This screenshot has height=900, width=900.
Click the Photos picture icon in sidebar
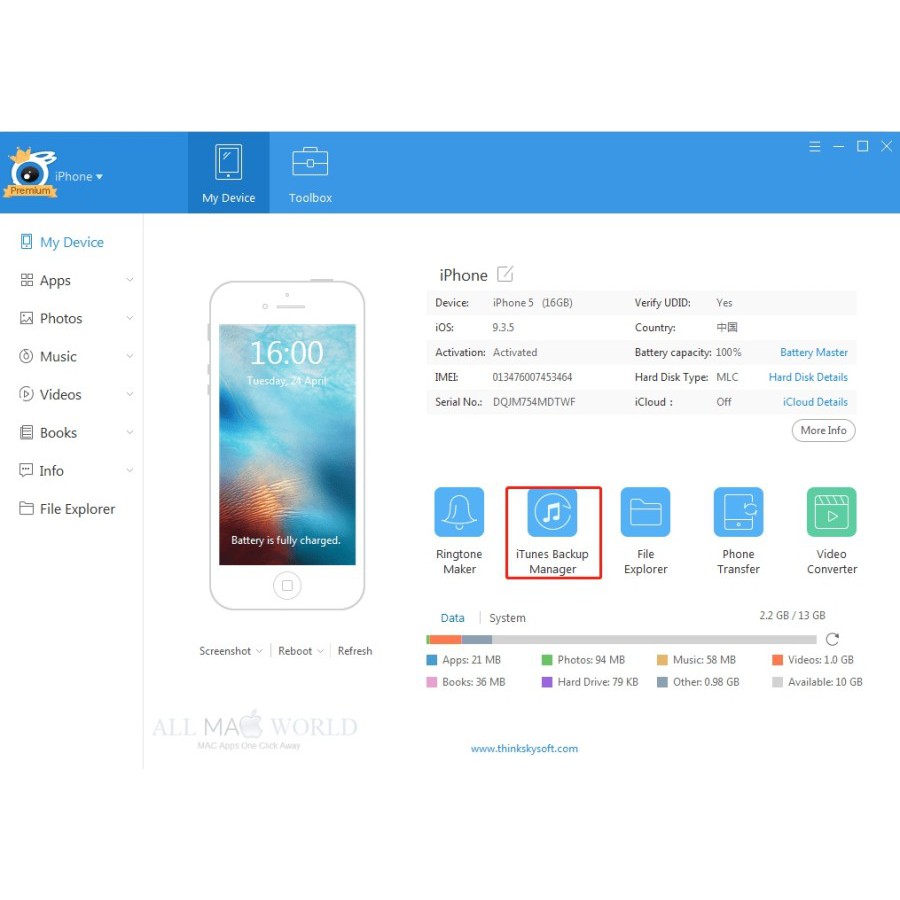click(x=26, y=318)
